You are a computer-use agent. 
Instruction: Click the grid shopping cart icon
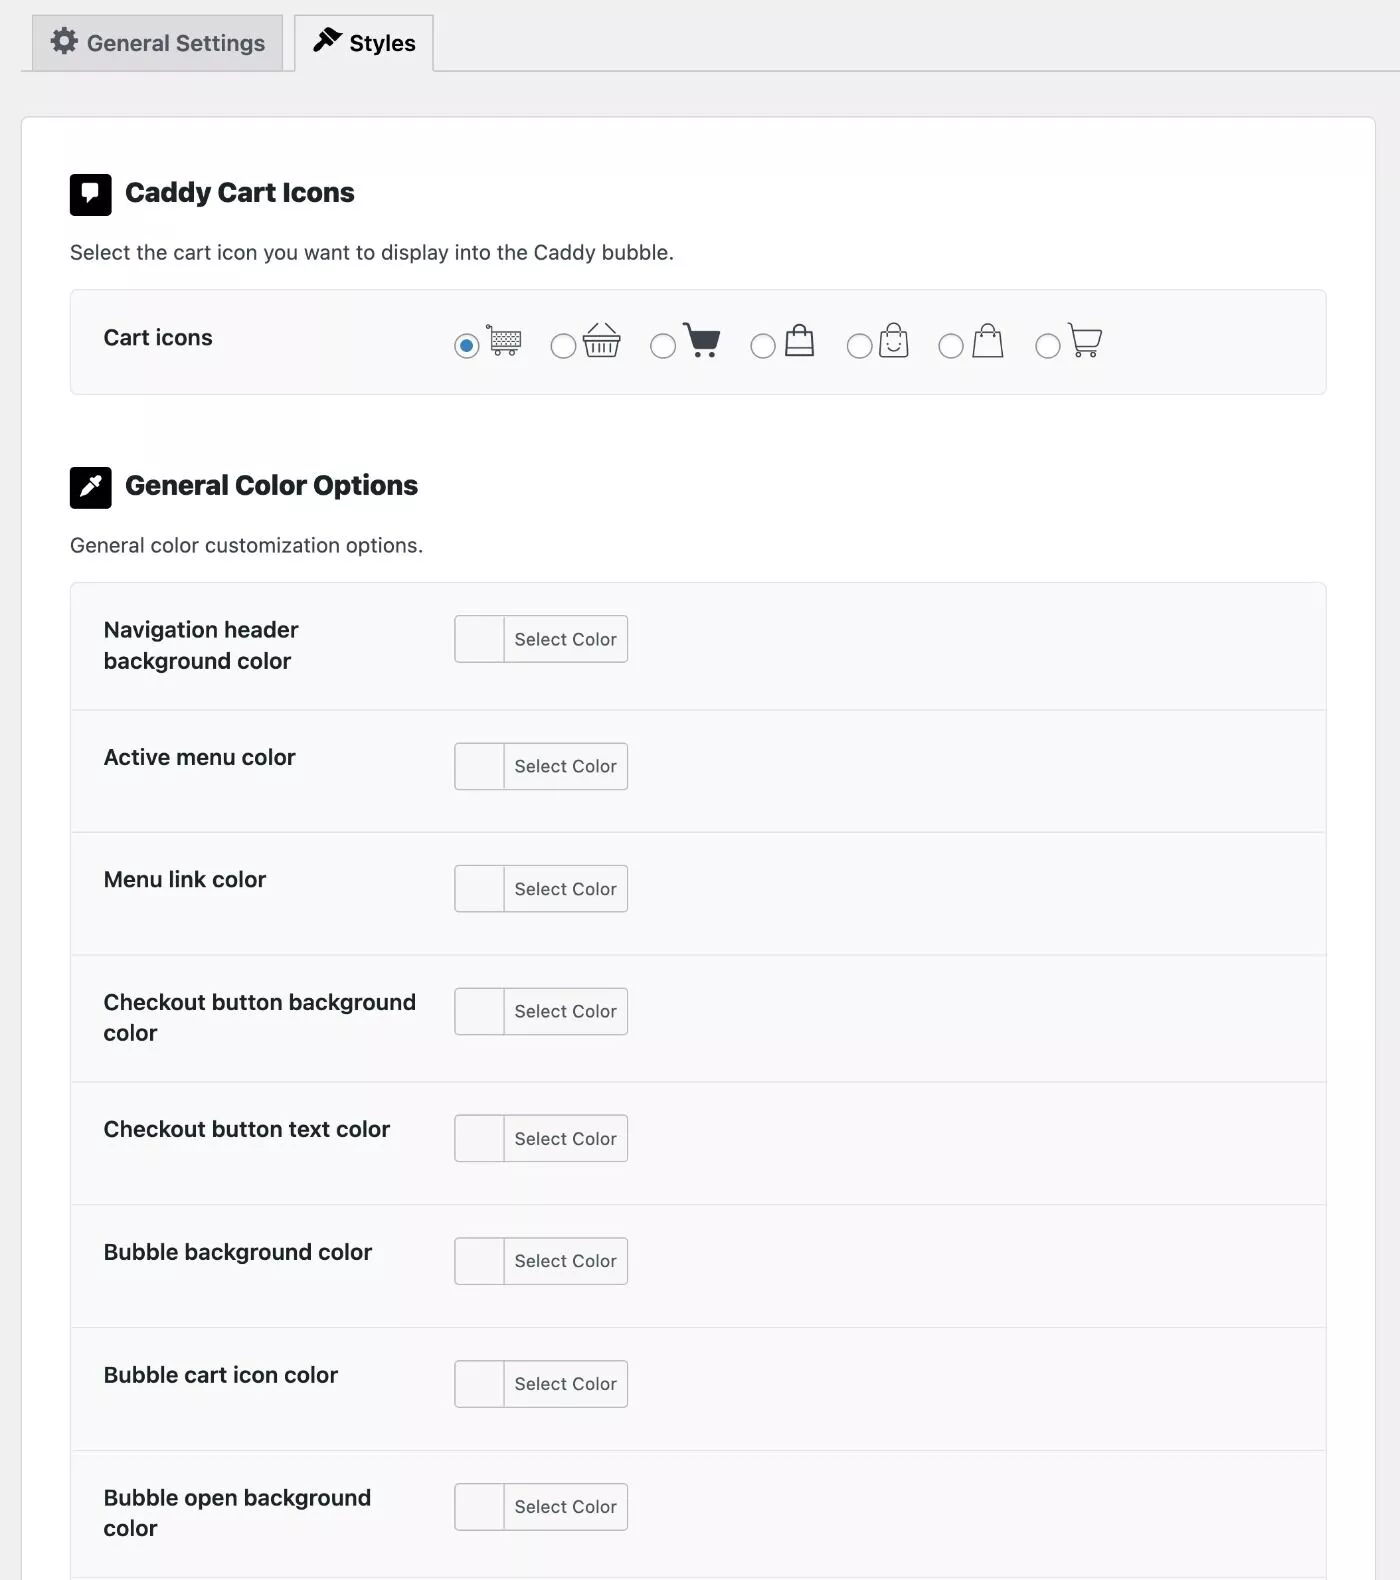504,340
